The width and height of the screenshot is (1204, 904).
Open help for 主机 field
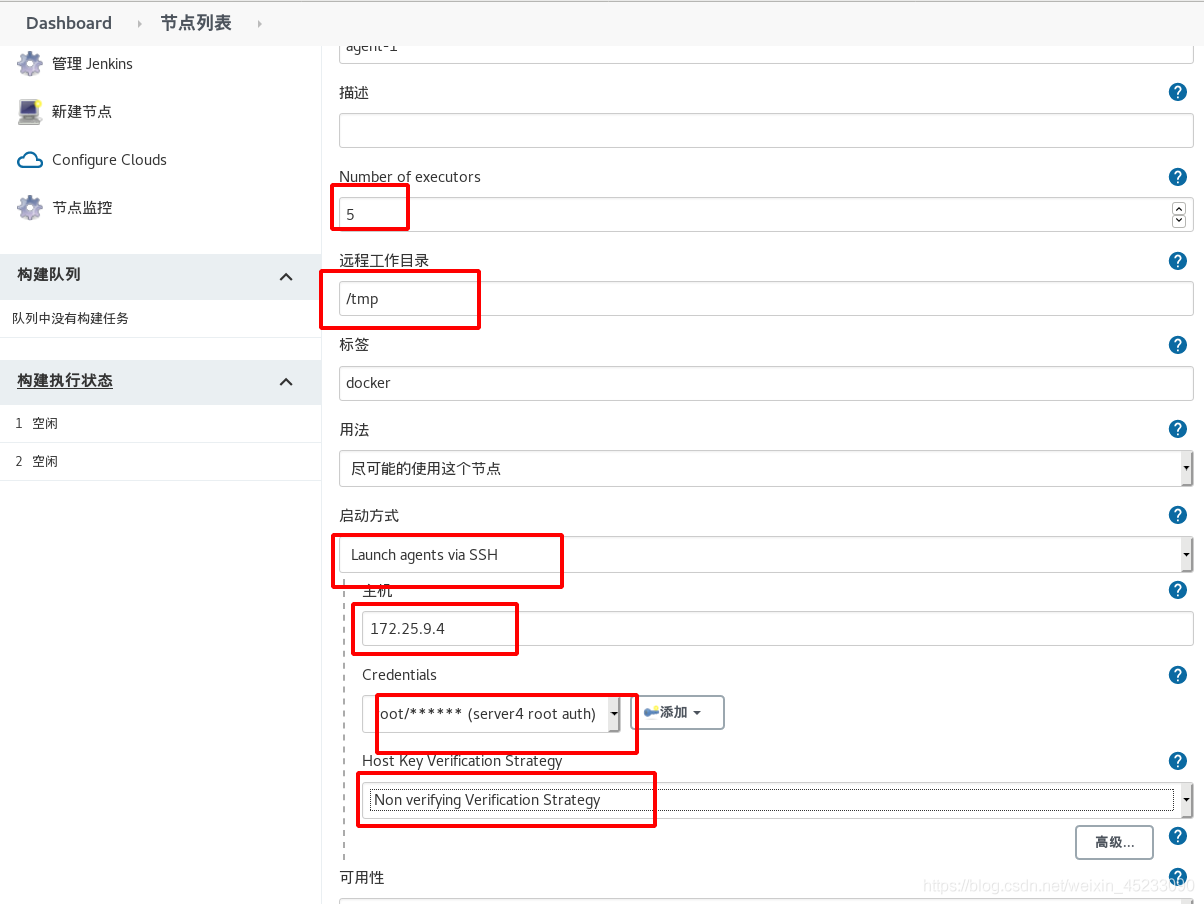pos(1178,590)
